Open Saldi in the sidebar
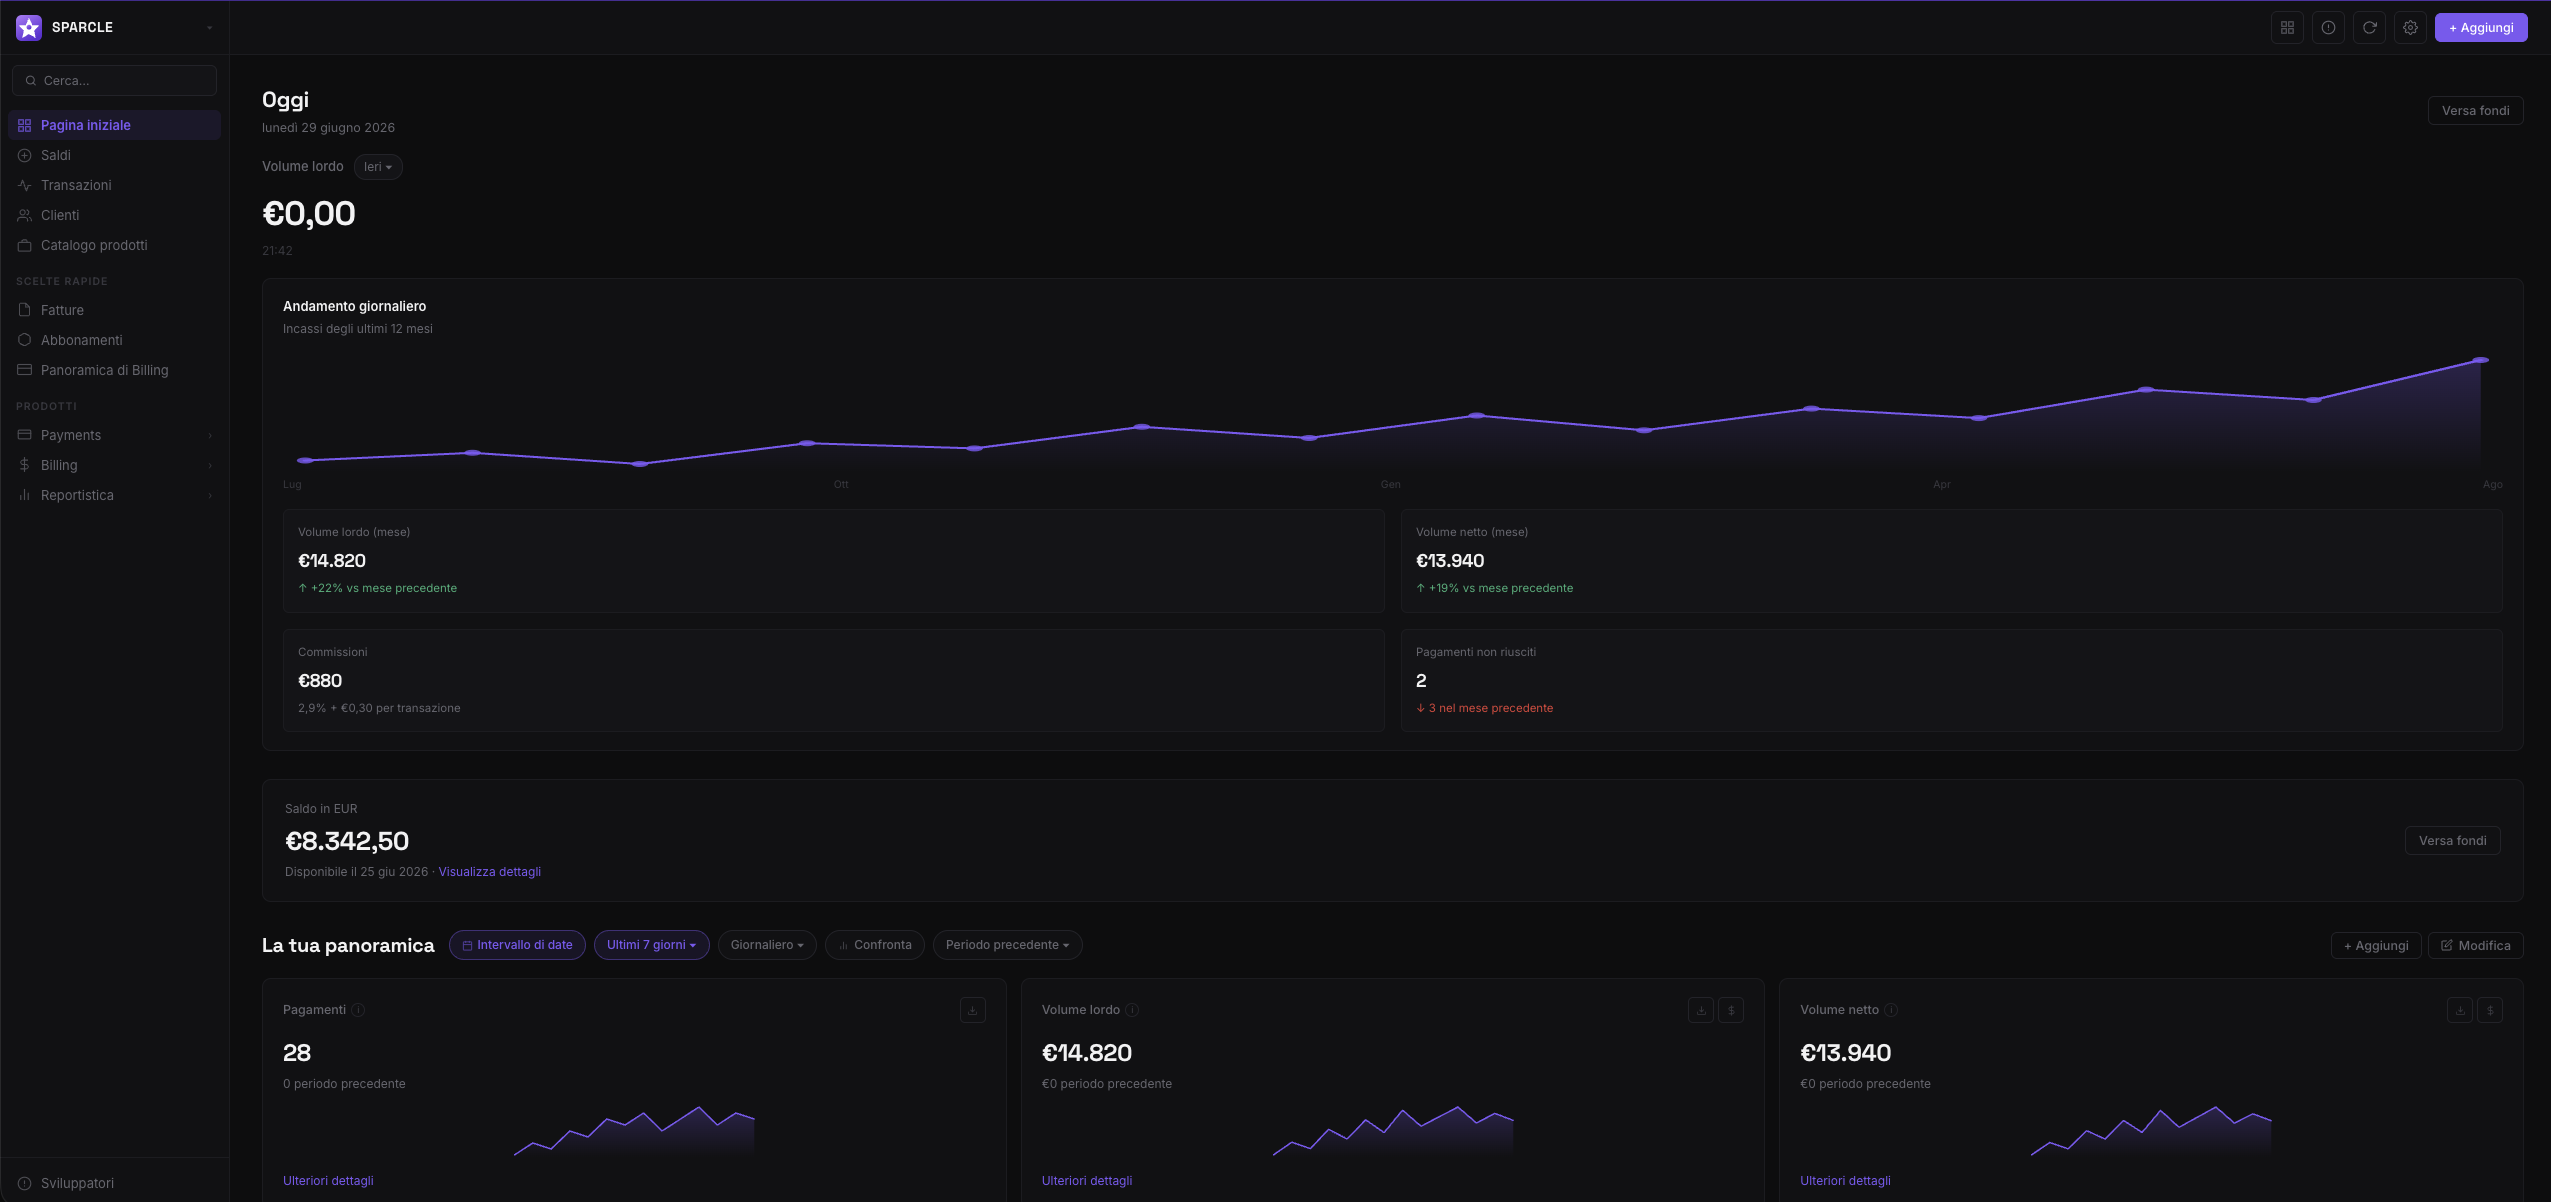 tap(114, 155)
